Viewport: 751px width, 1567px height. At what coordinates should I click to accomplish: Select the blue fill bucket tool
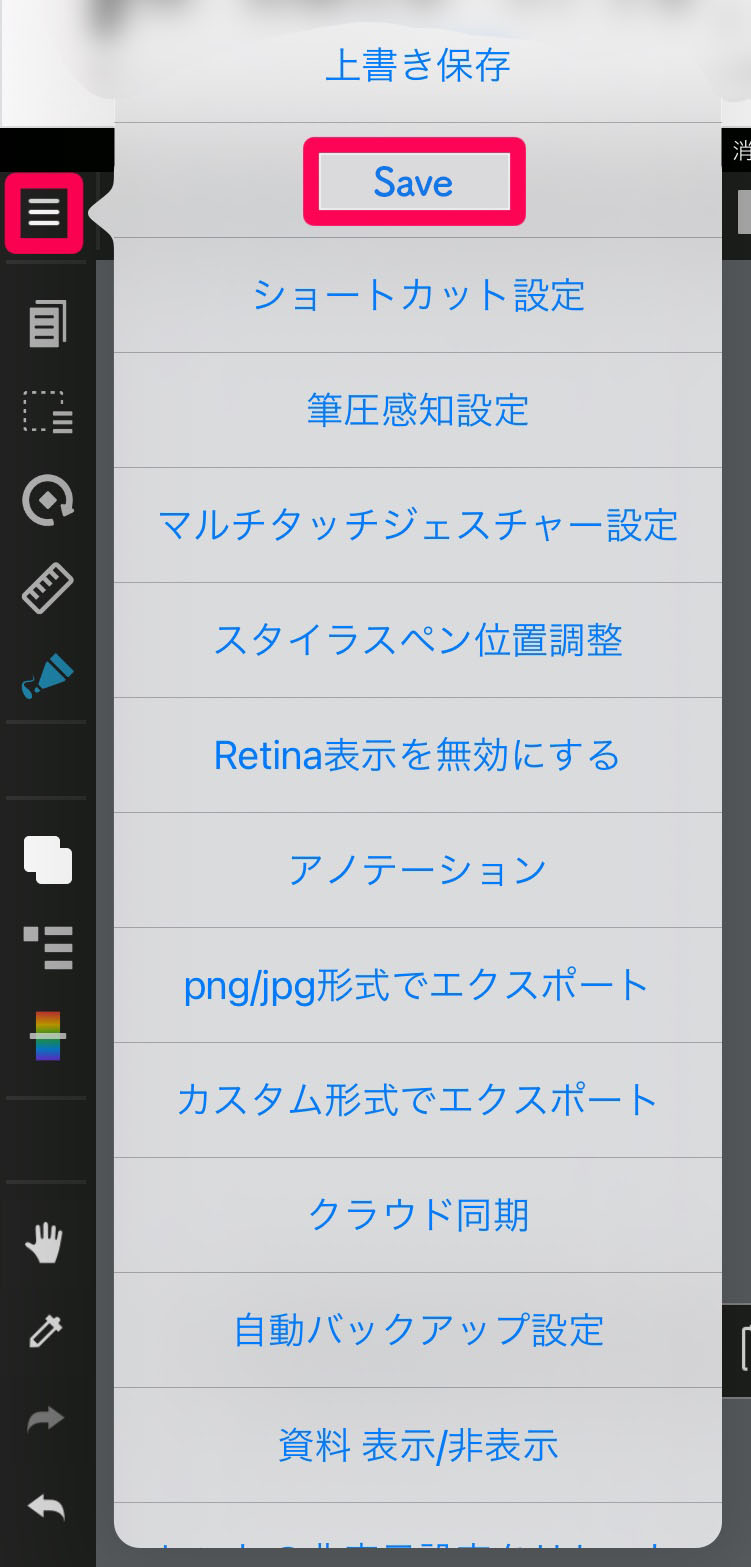pyautogui.click(x=47, y=676)
